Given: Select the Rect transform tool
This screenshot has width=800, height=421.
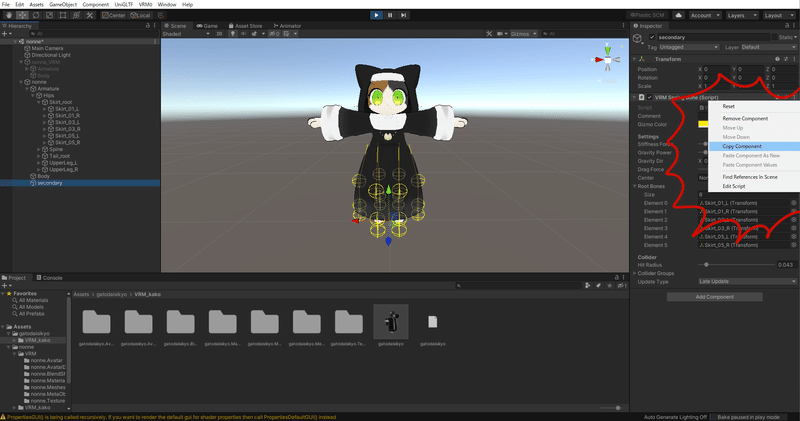Looking at the screenshot, I should [63, 15].
